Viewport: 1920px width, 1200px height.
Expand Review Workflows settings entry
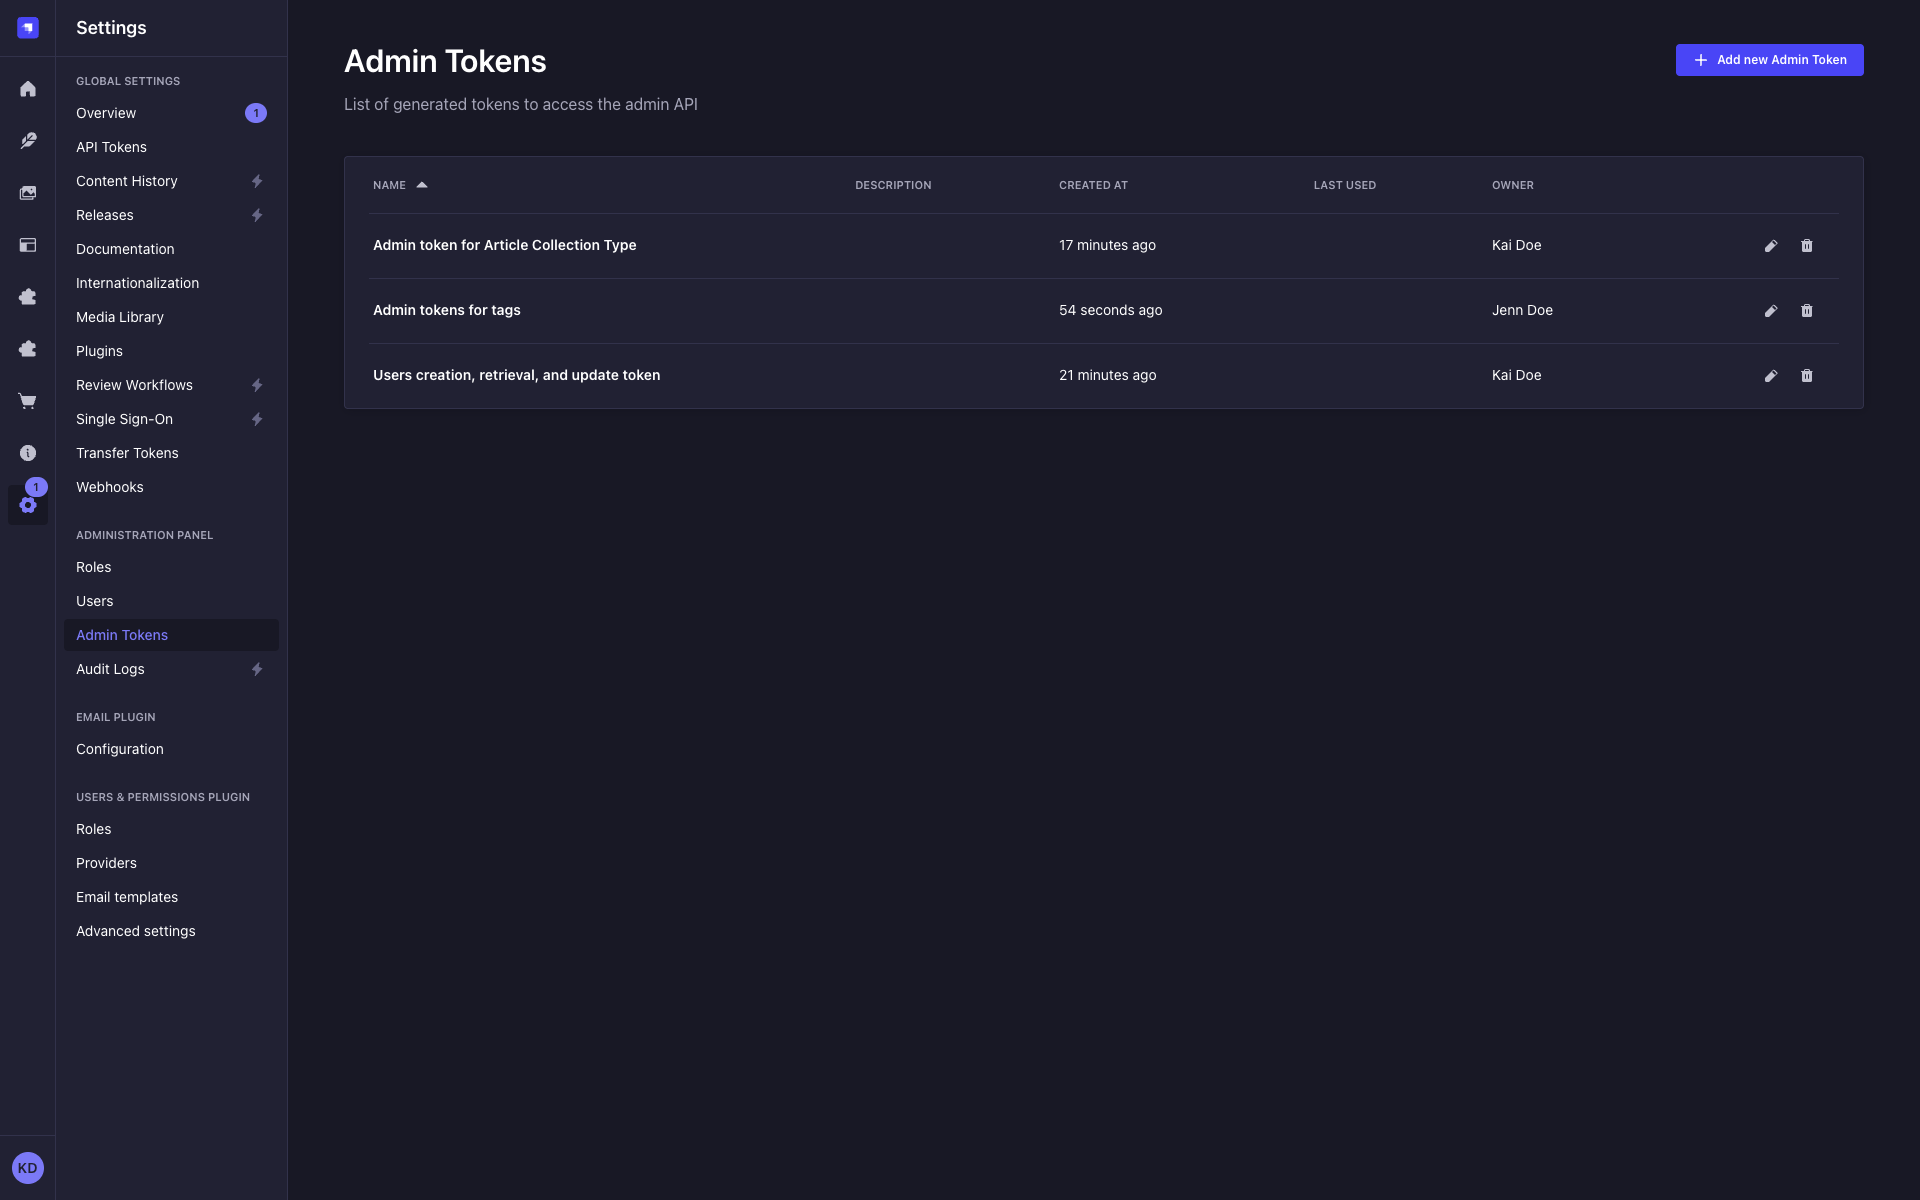click(134, 385)
